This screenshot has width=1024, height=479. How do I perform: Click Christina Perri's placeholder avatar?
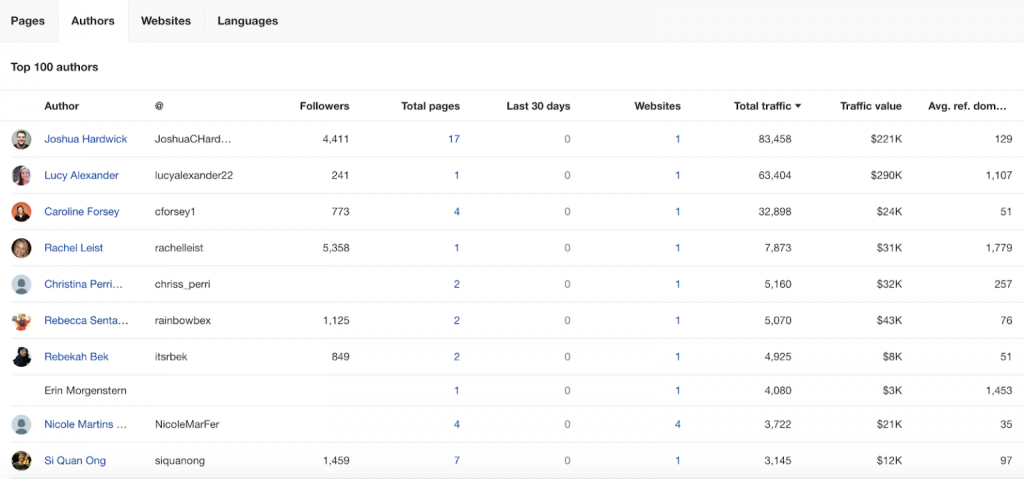(x=22, y=284)
